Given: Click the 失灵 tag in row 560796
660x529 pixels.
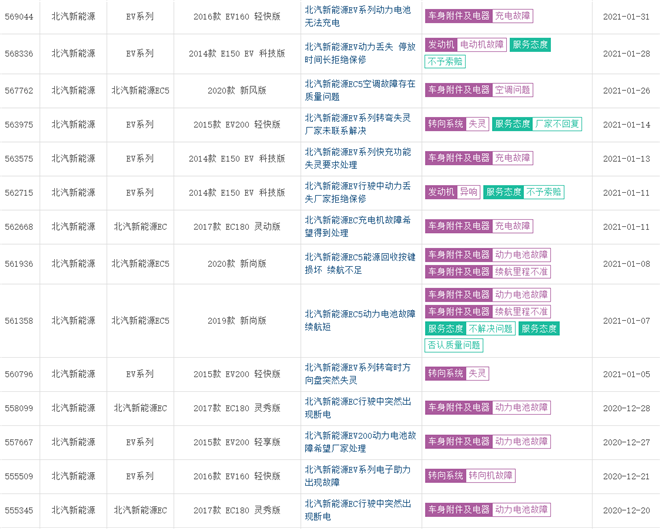Looking at the screenshot, I should 477,373.
